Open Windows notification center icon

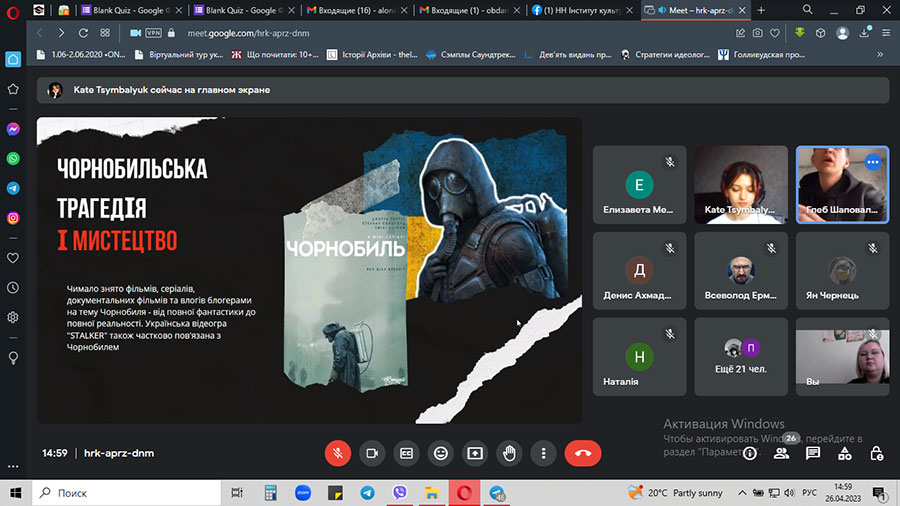pyautogui.click(x=879, y=493)
